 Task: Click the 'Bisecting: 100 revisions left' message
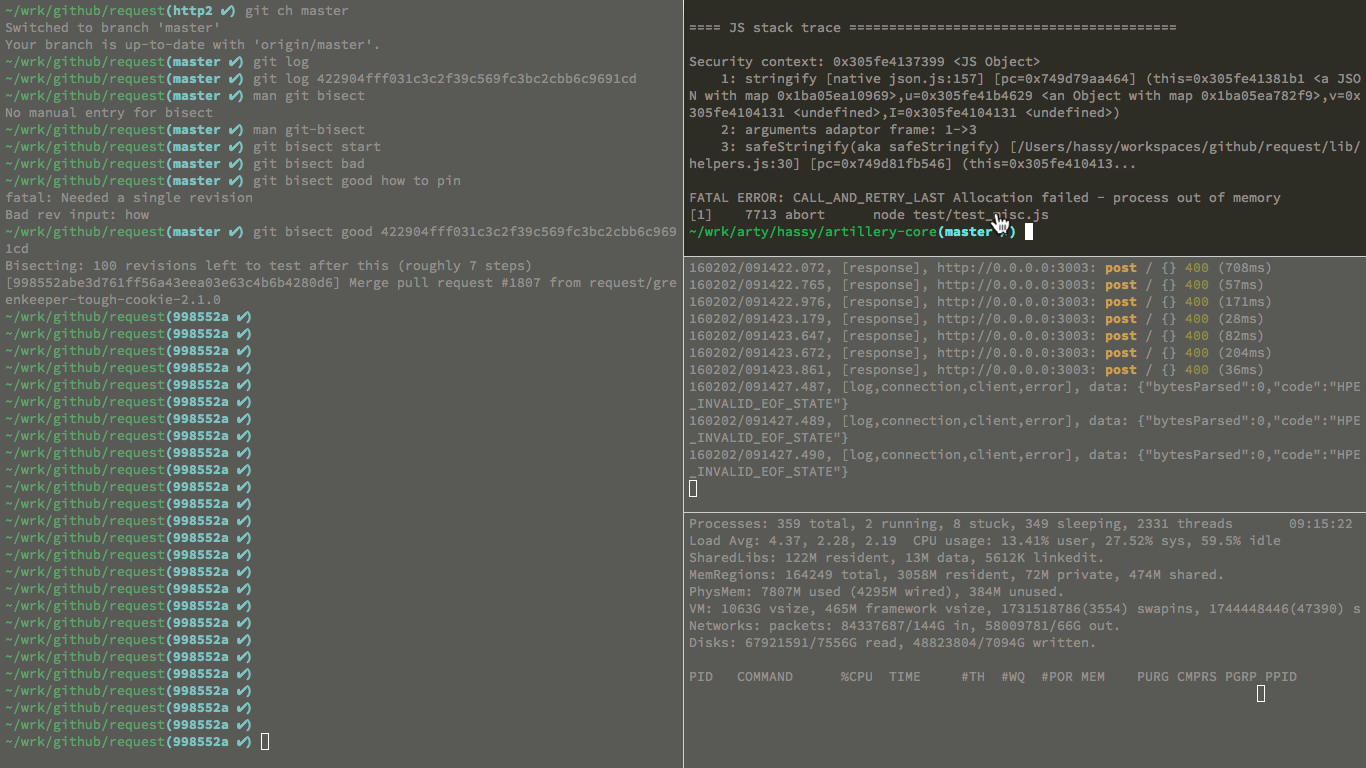tap(269, 266)
